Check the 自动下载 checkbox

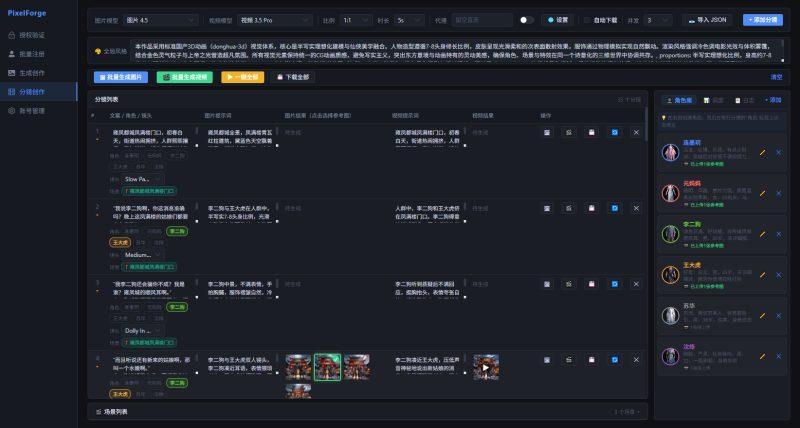[586, 19]
